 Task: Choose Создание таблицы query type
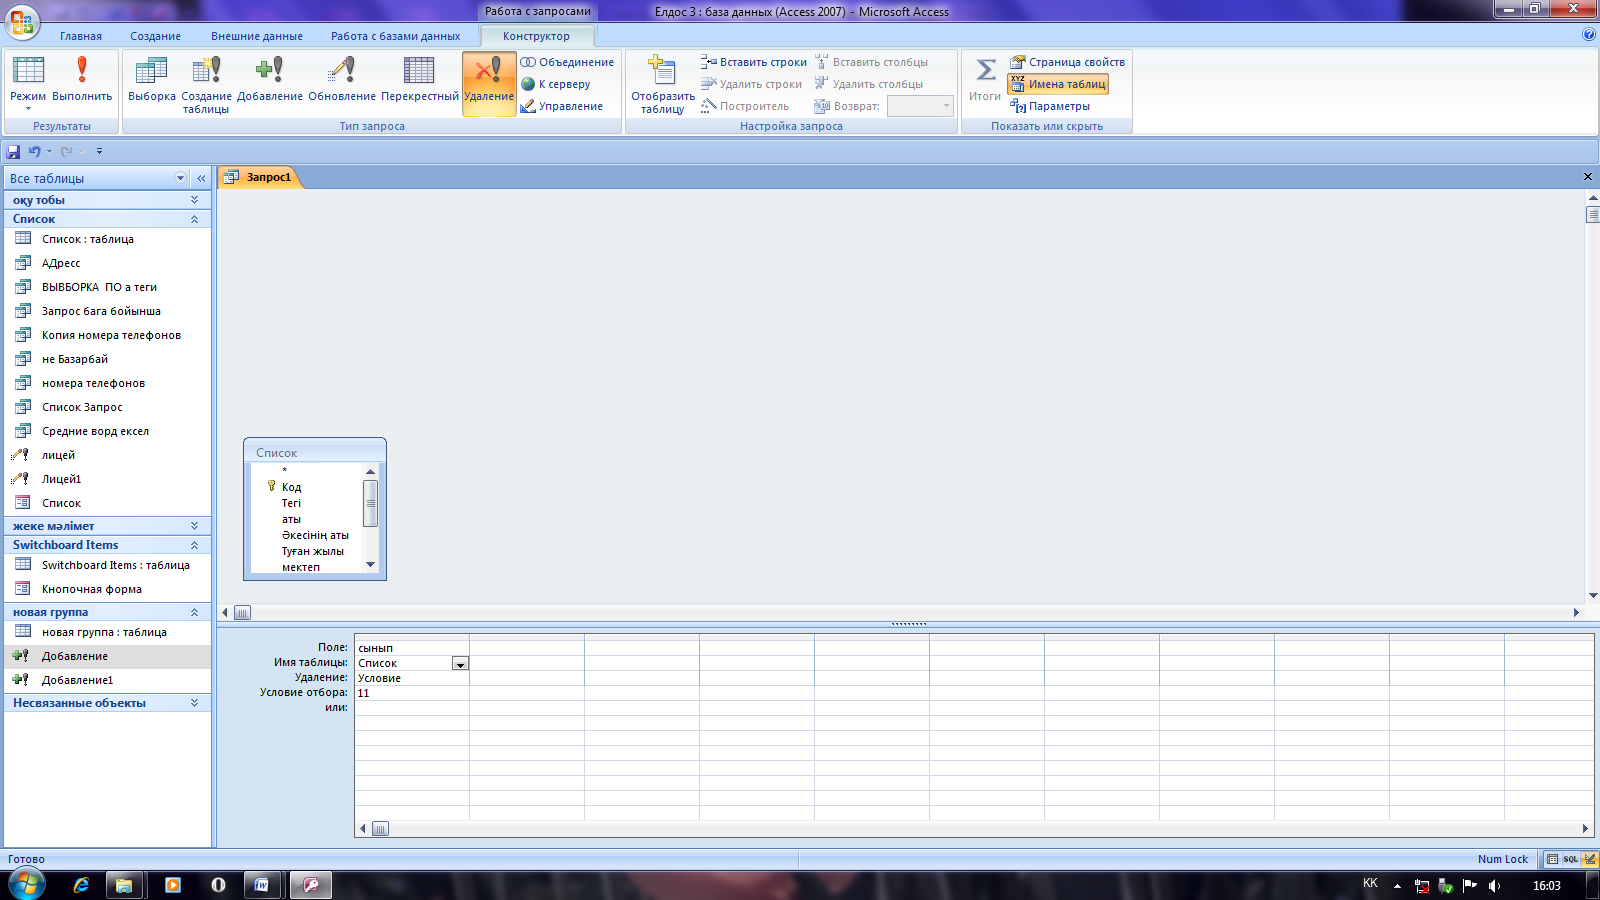pyautogui.click(x=206, y=85)
